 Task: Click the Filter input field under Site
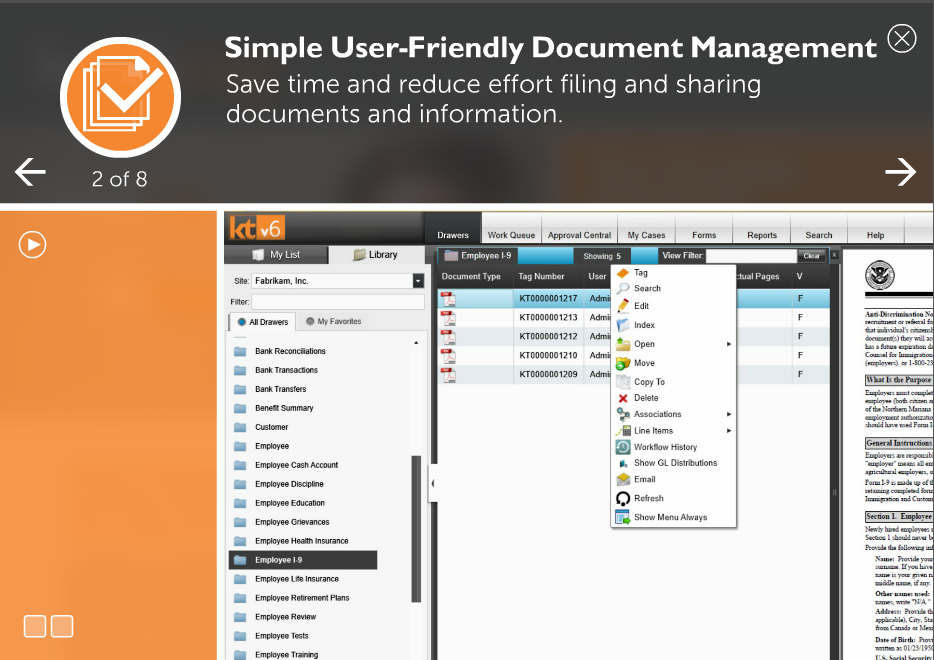pyautogui.click(x=338, y=302)
